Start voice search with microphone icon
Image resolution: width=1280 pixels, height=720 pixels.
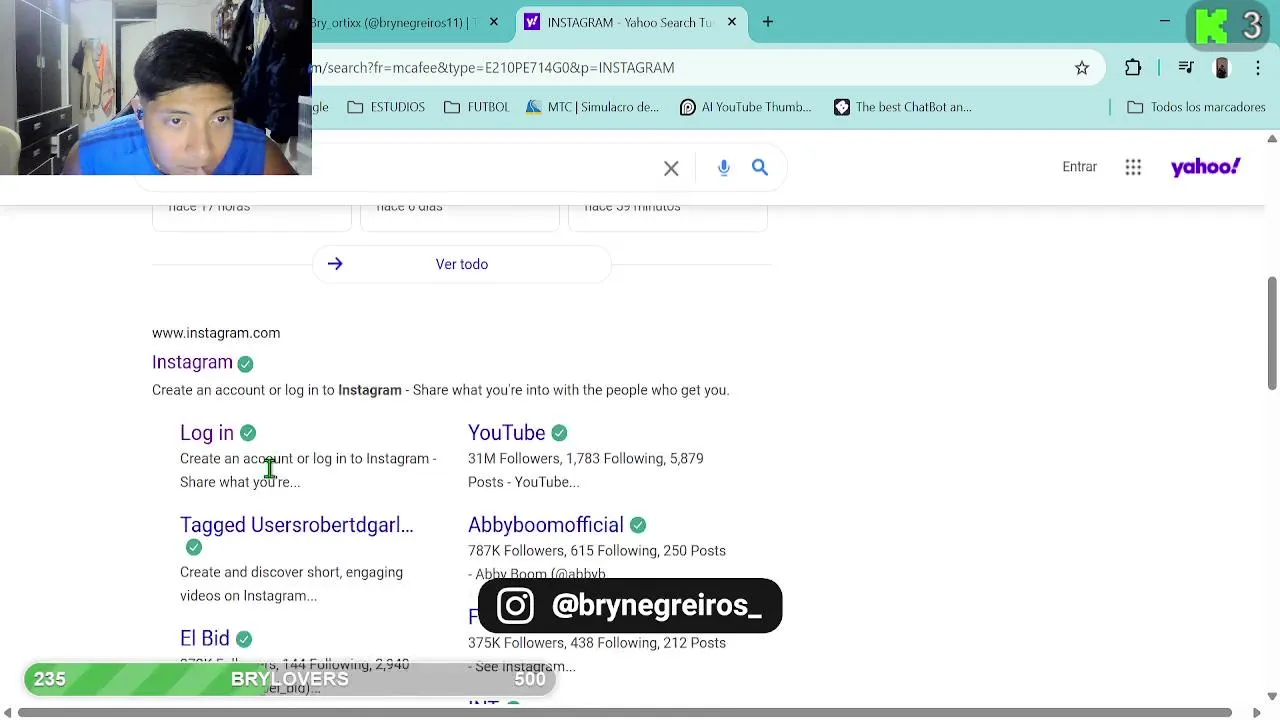pos(724,168)
